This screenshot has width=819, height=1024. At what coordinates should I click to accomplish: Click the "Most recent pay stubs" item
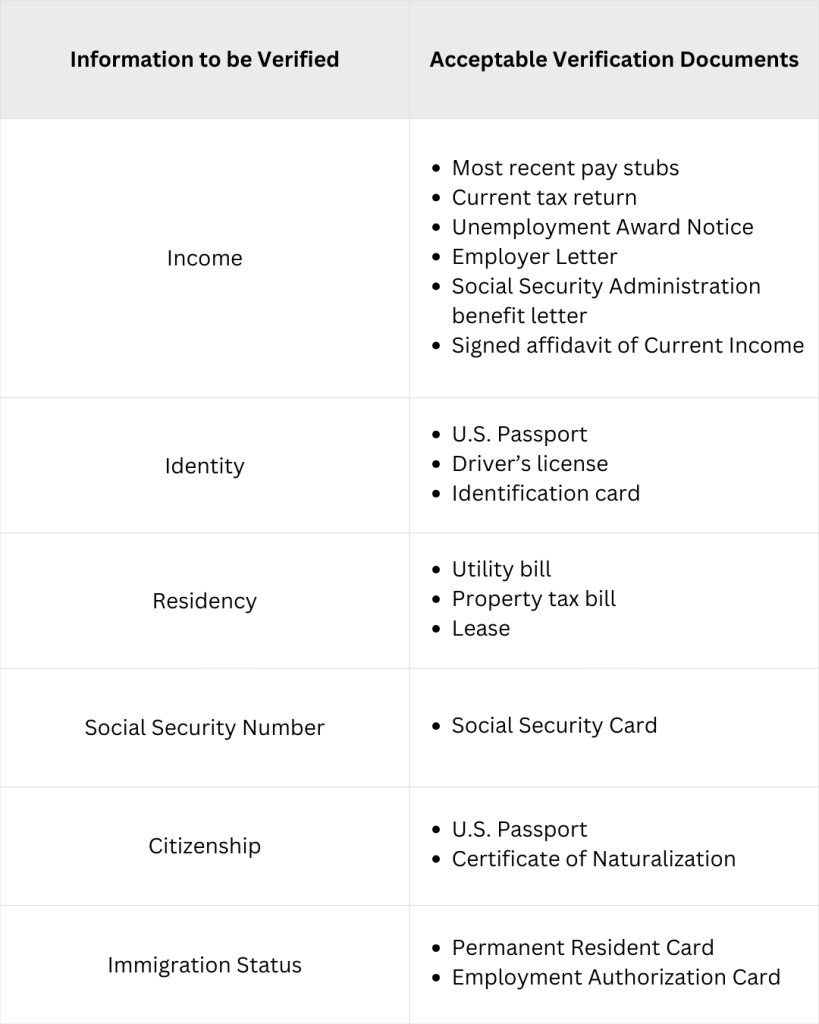(565, 168)
